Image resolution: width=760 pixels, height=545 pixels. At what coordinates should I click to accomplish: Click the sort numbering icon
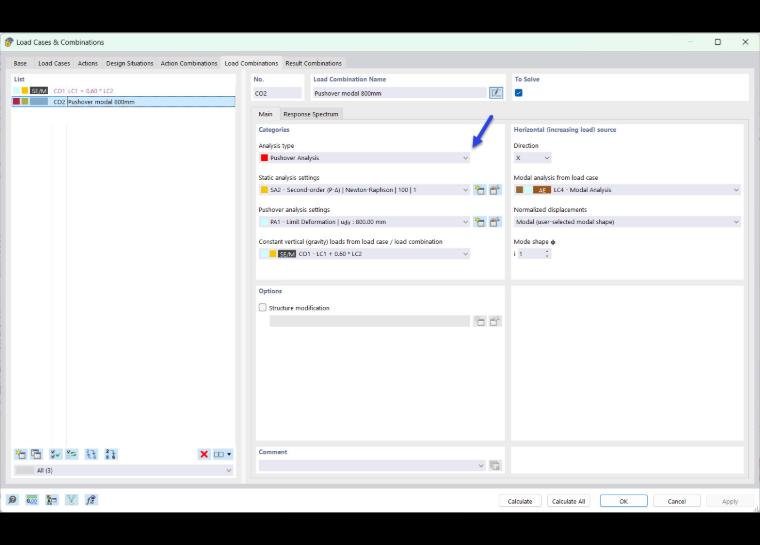[x=111, y=454]
